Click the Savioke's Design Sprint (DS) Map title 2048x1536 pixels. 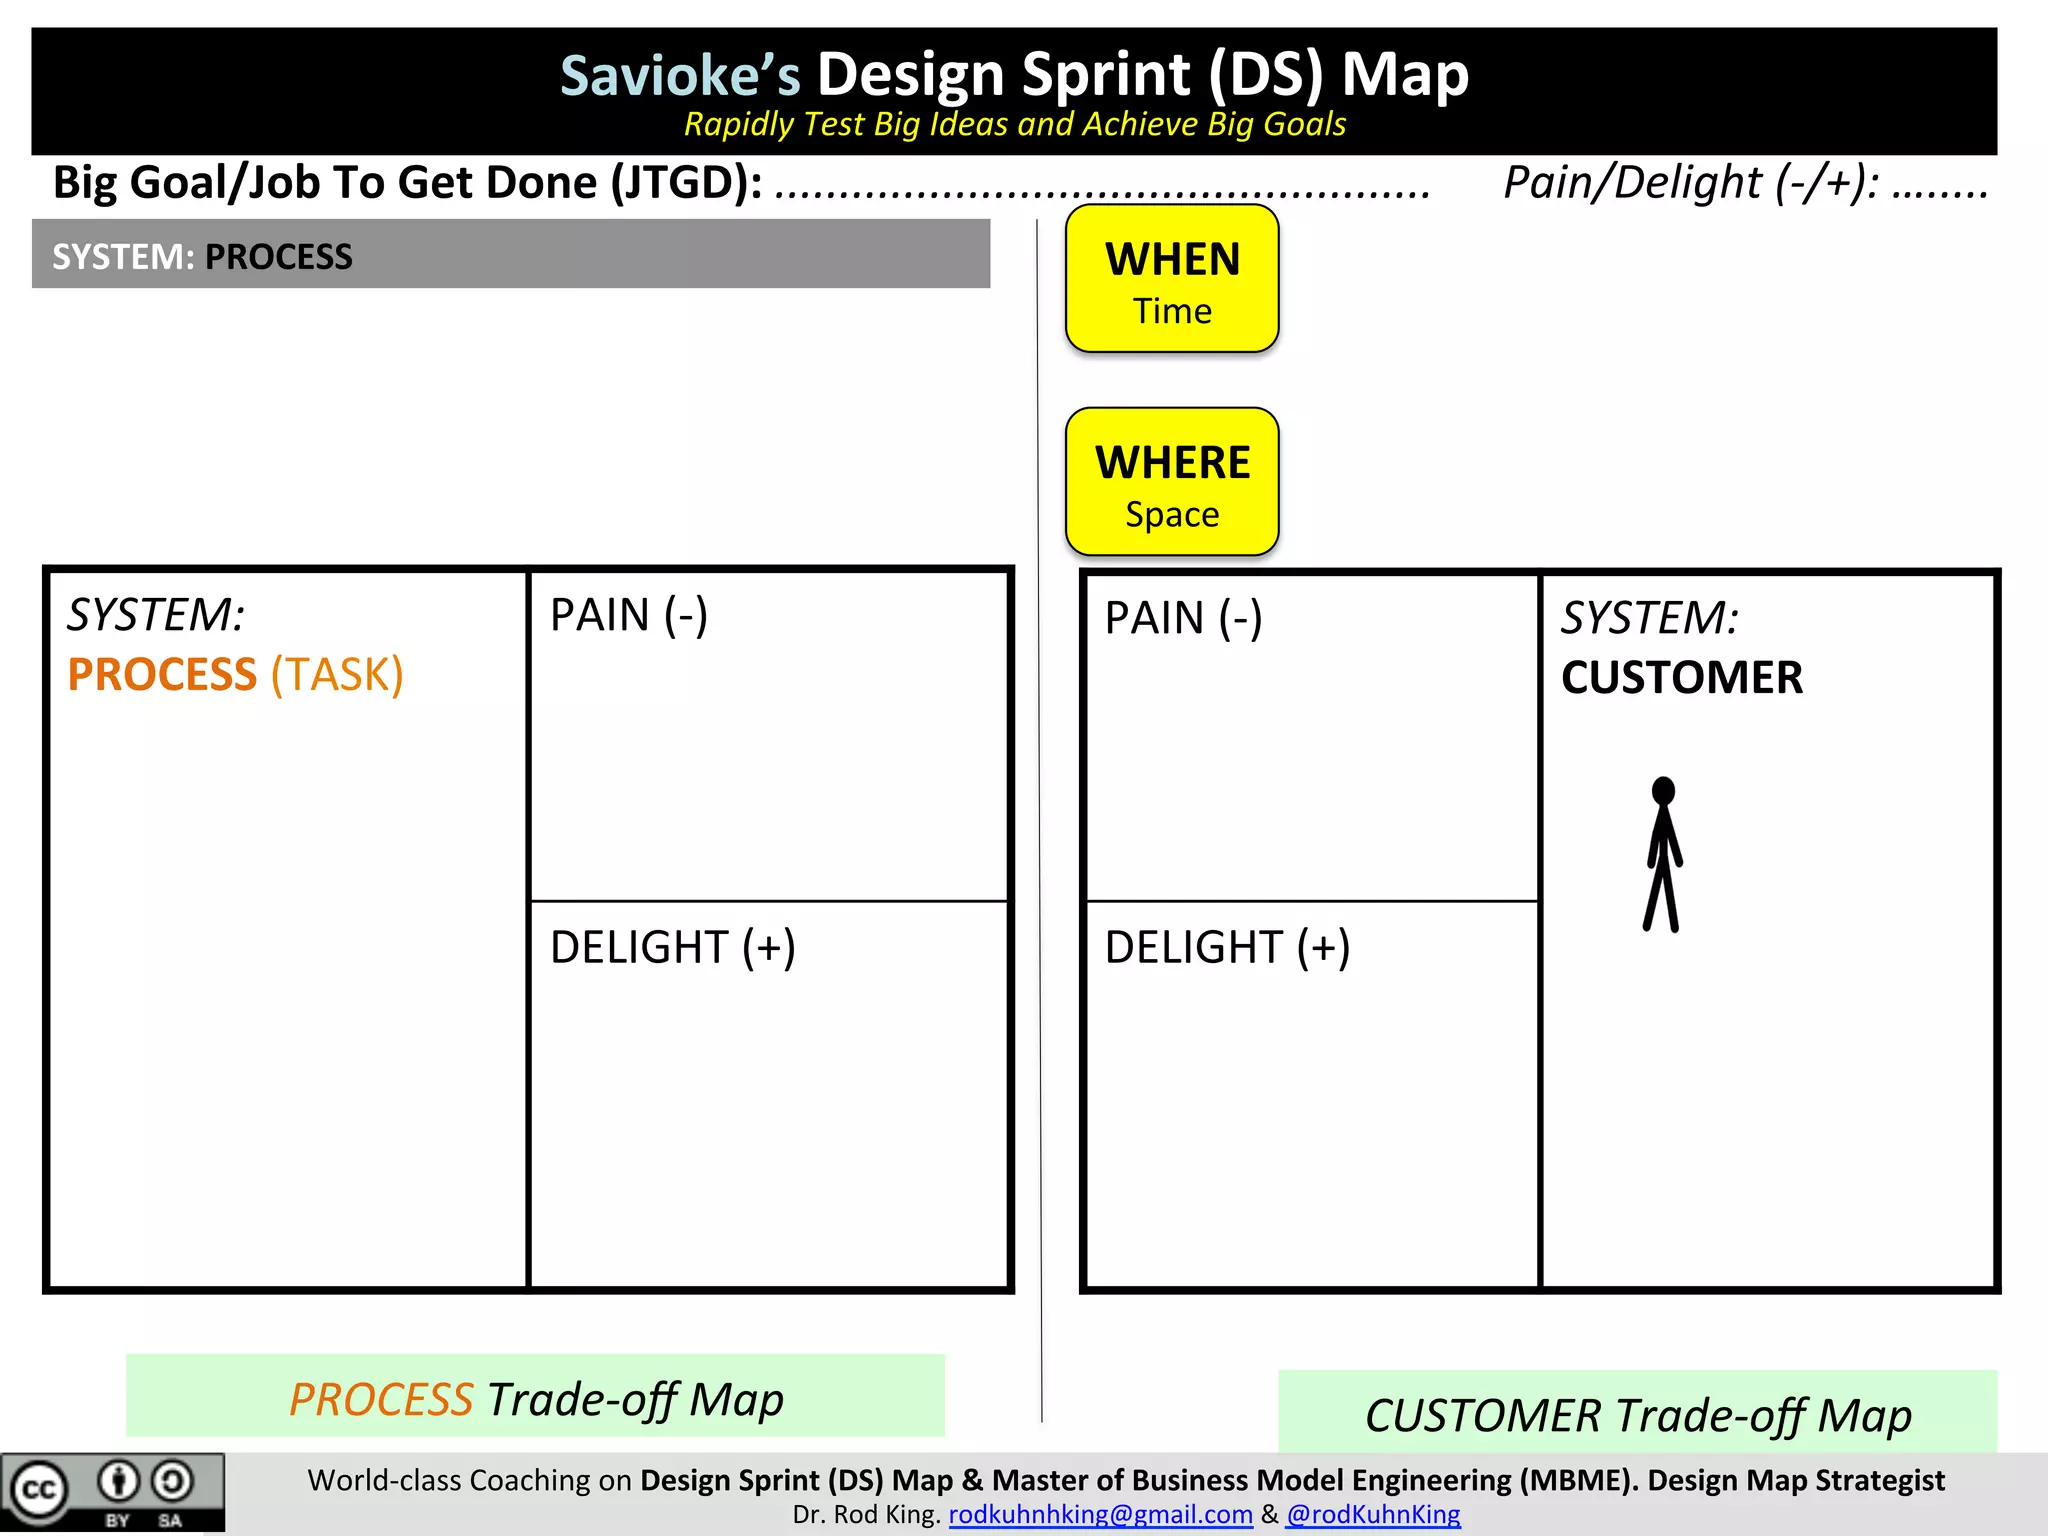[1014, 75]
